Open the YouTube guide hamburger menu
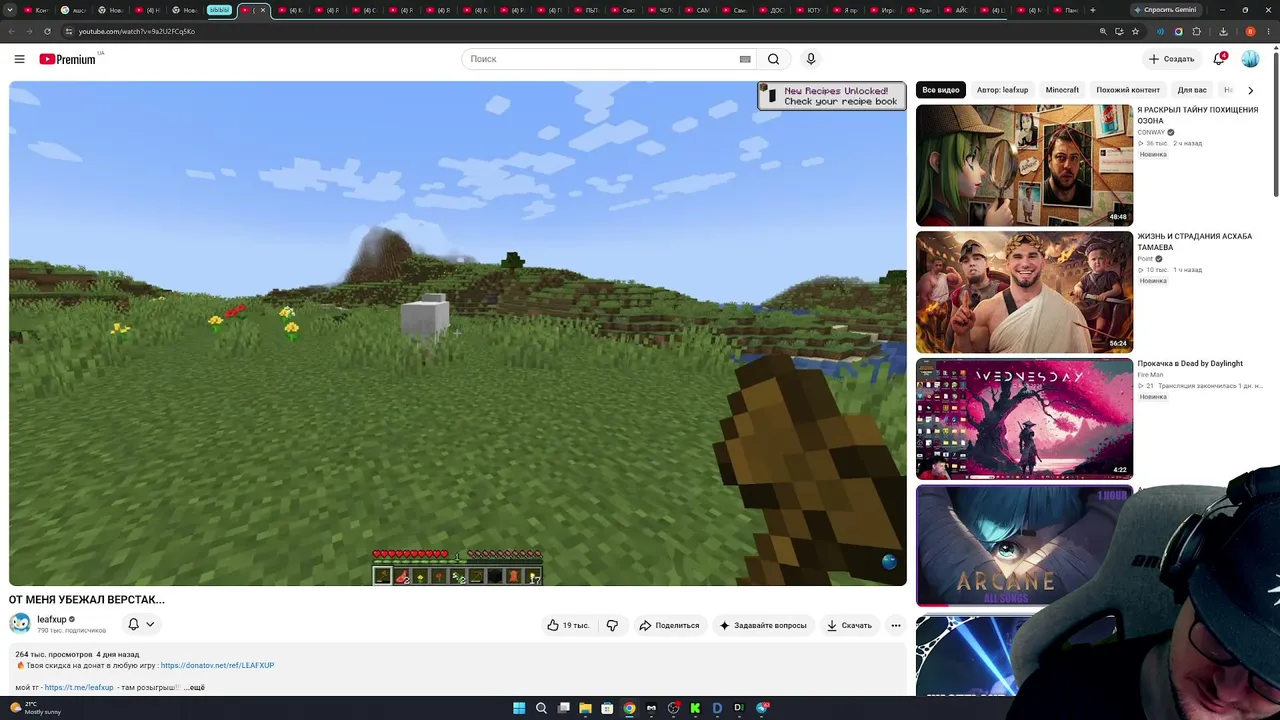The width and height of the screenshot is (1280, 720). click(19, 59)
